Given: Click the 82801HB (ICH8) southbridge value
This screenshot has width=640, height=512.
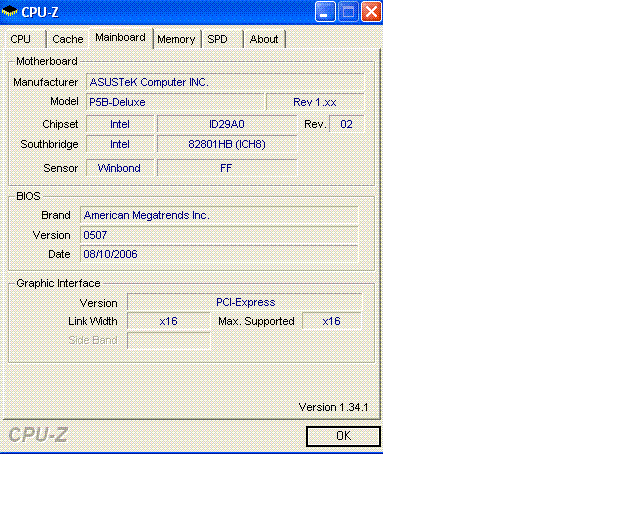Looking at the screenshot, I should [227, 144].
